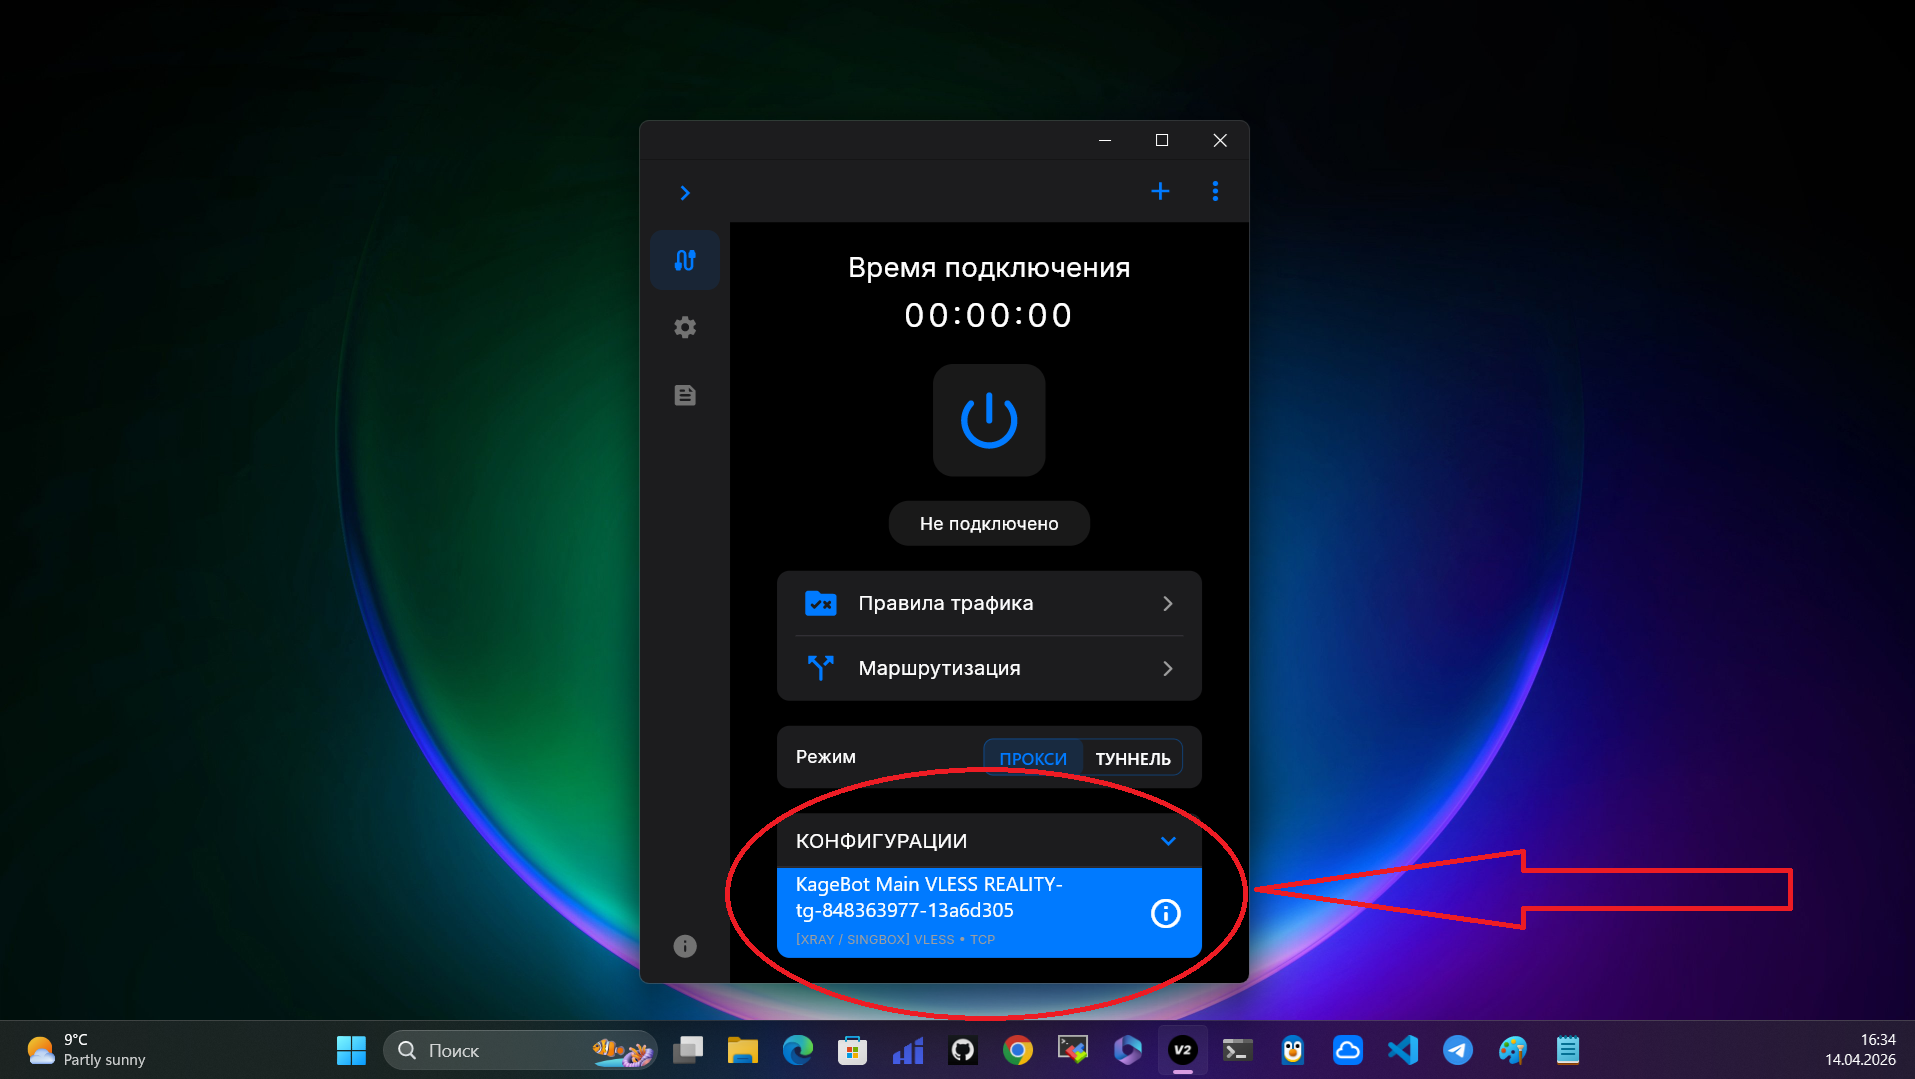Switch mode to ТУННЕЛЬ

pyautogui.click(x=1132, y=757)
